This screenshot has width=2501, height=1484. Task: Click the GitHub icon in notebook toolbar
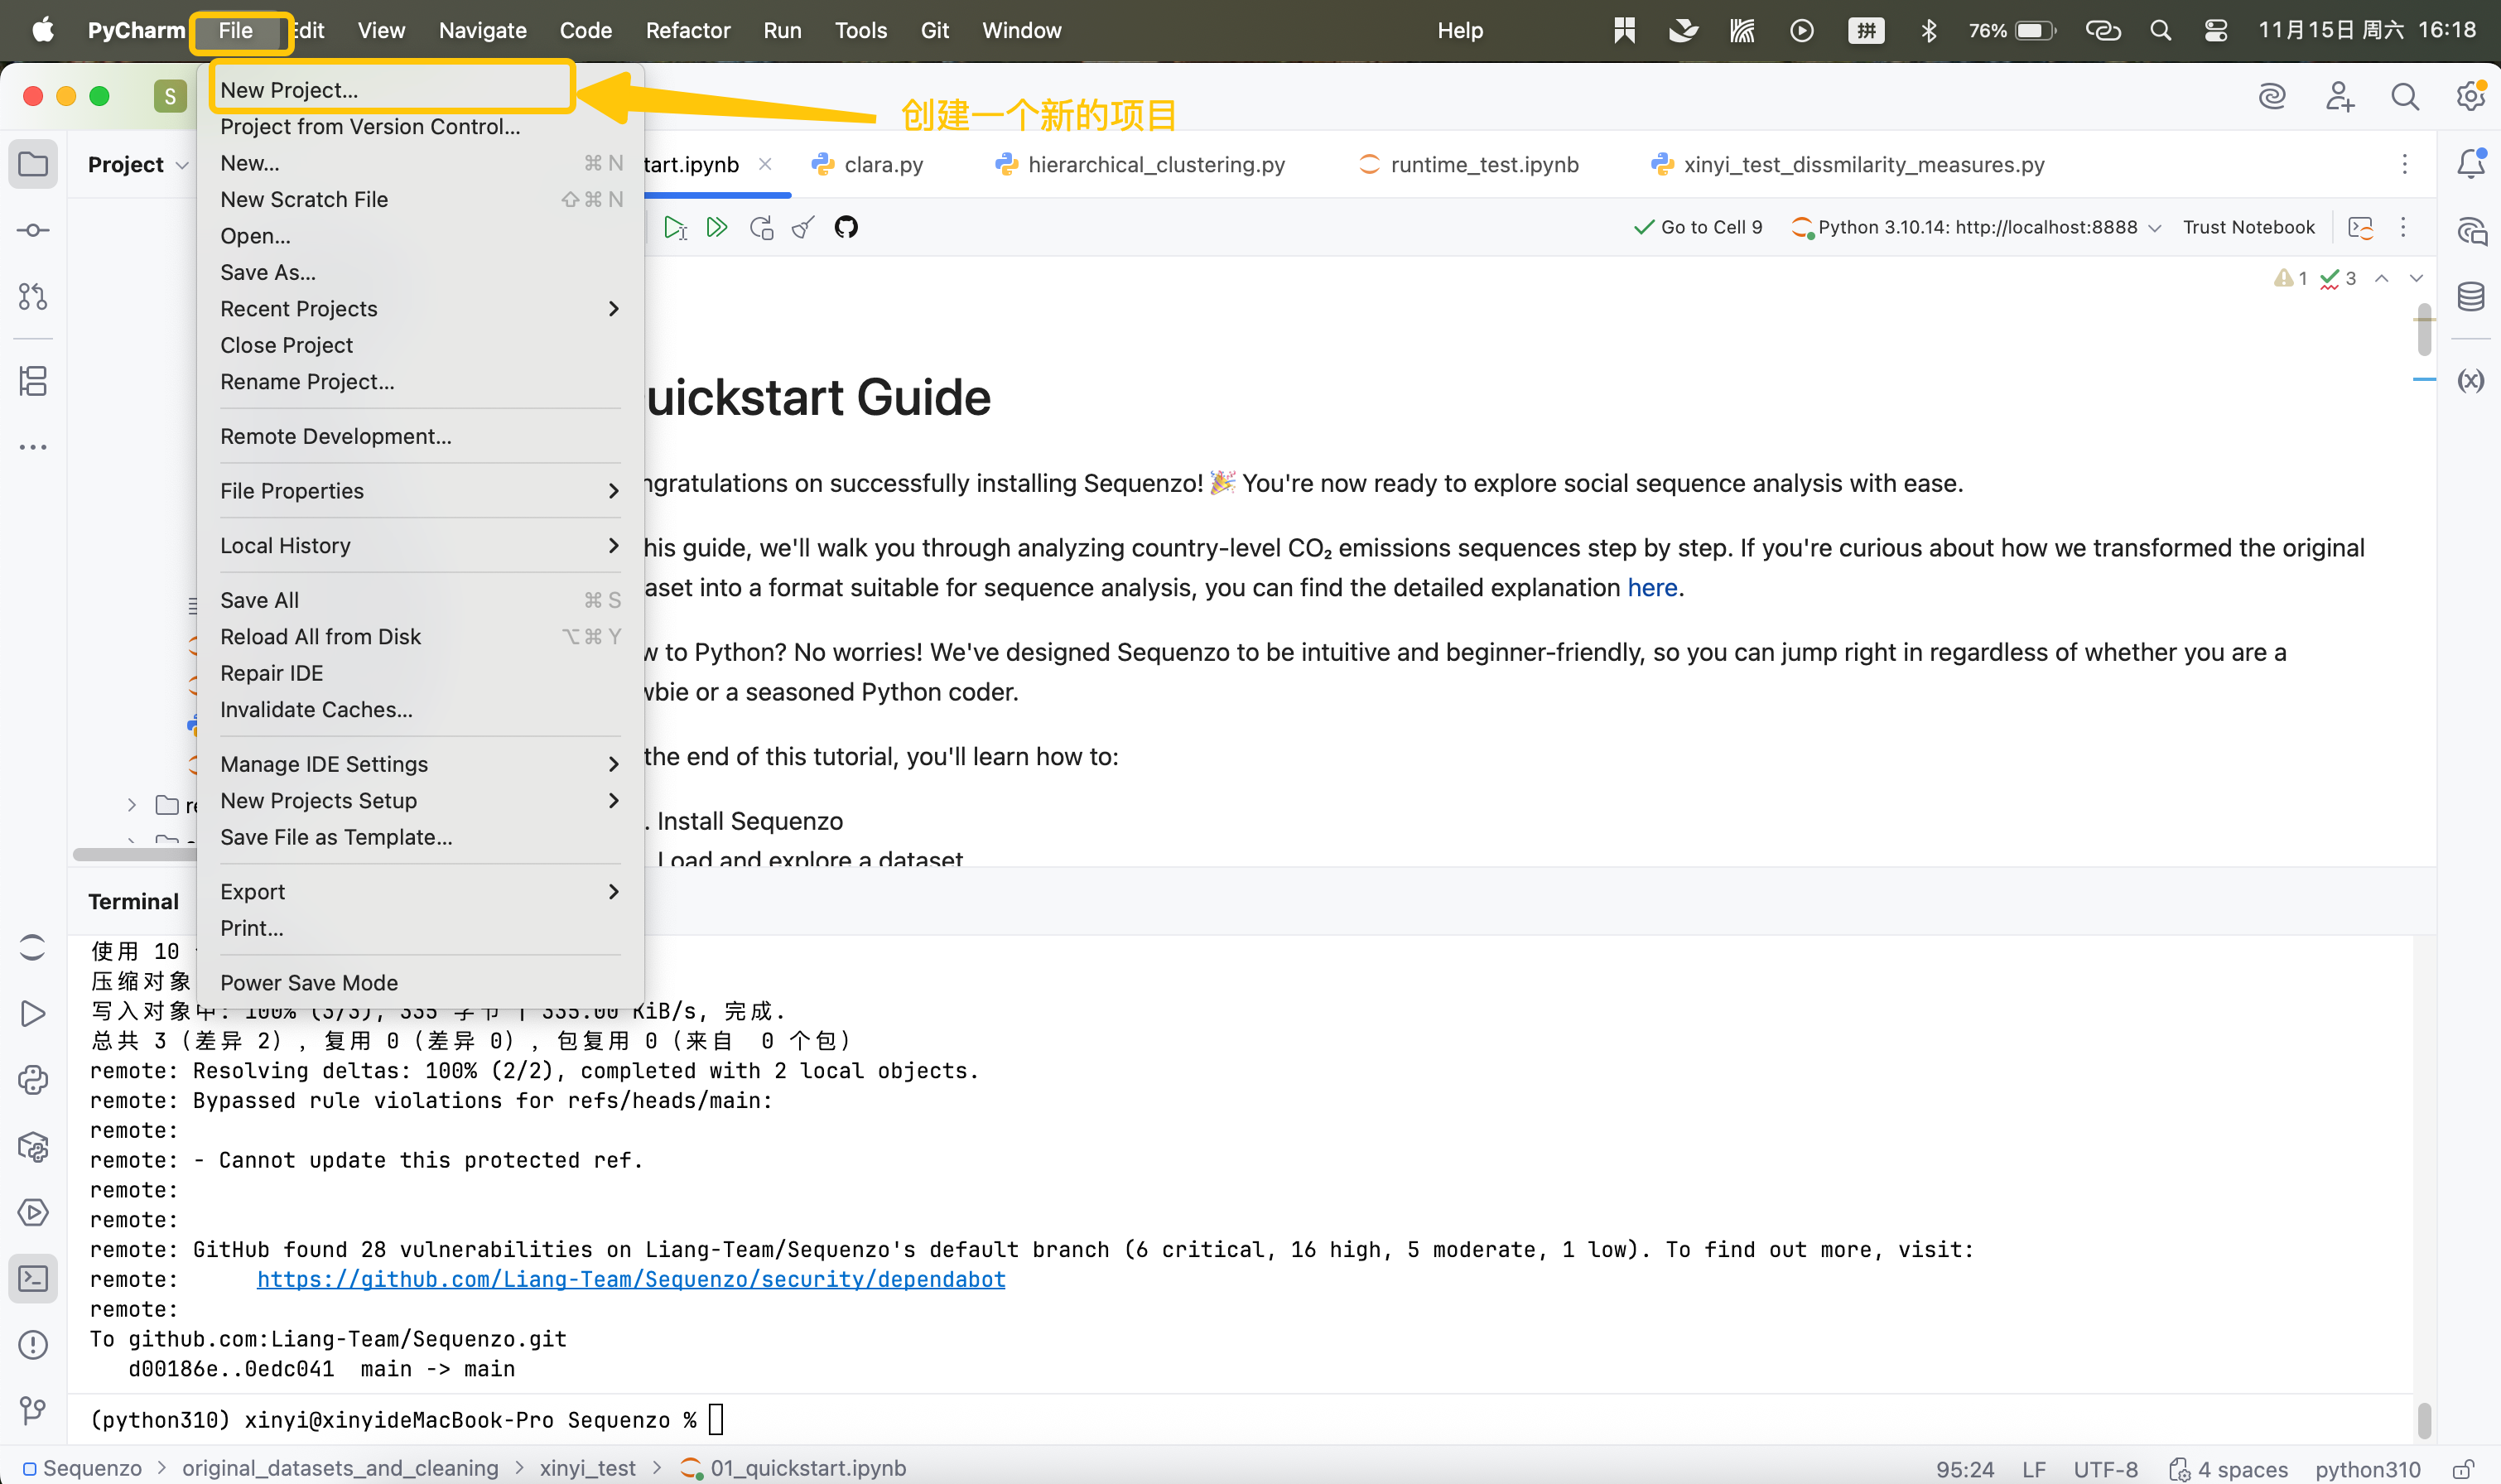(846, 227)
